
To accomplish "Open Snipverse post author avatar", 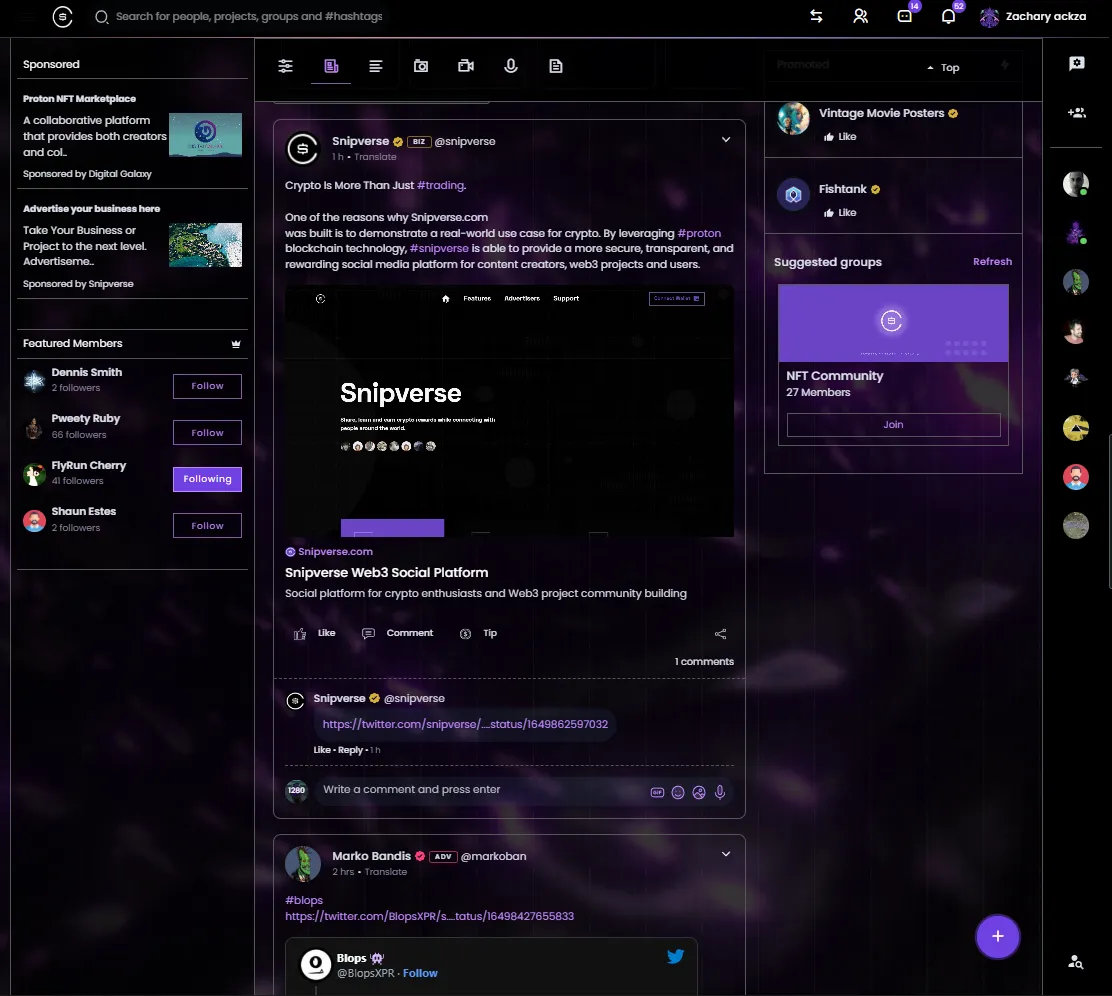I will coord(303,149).
